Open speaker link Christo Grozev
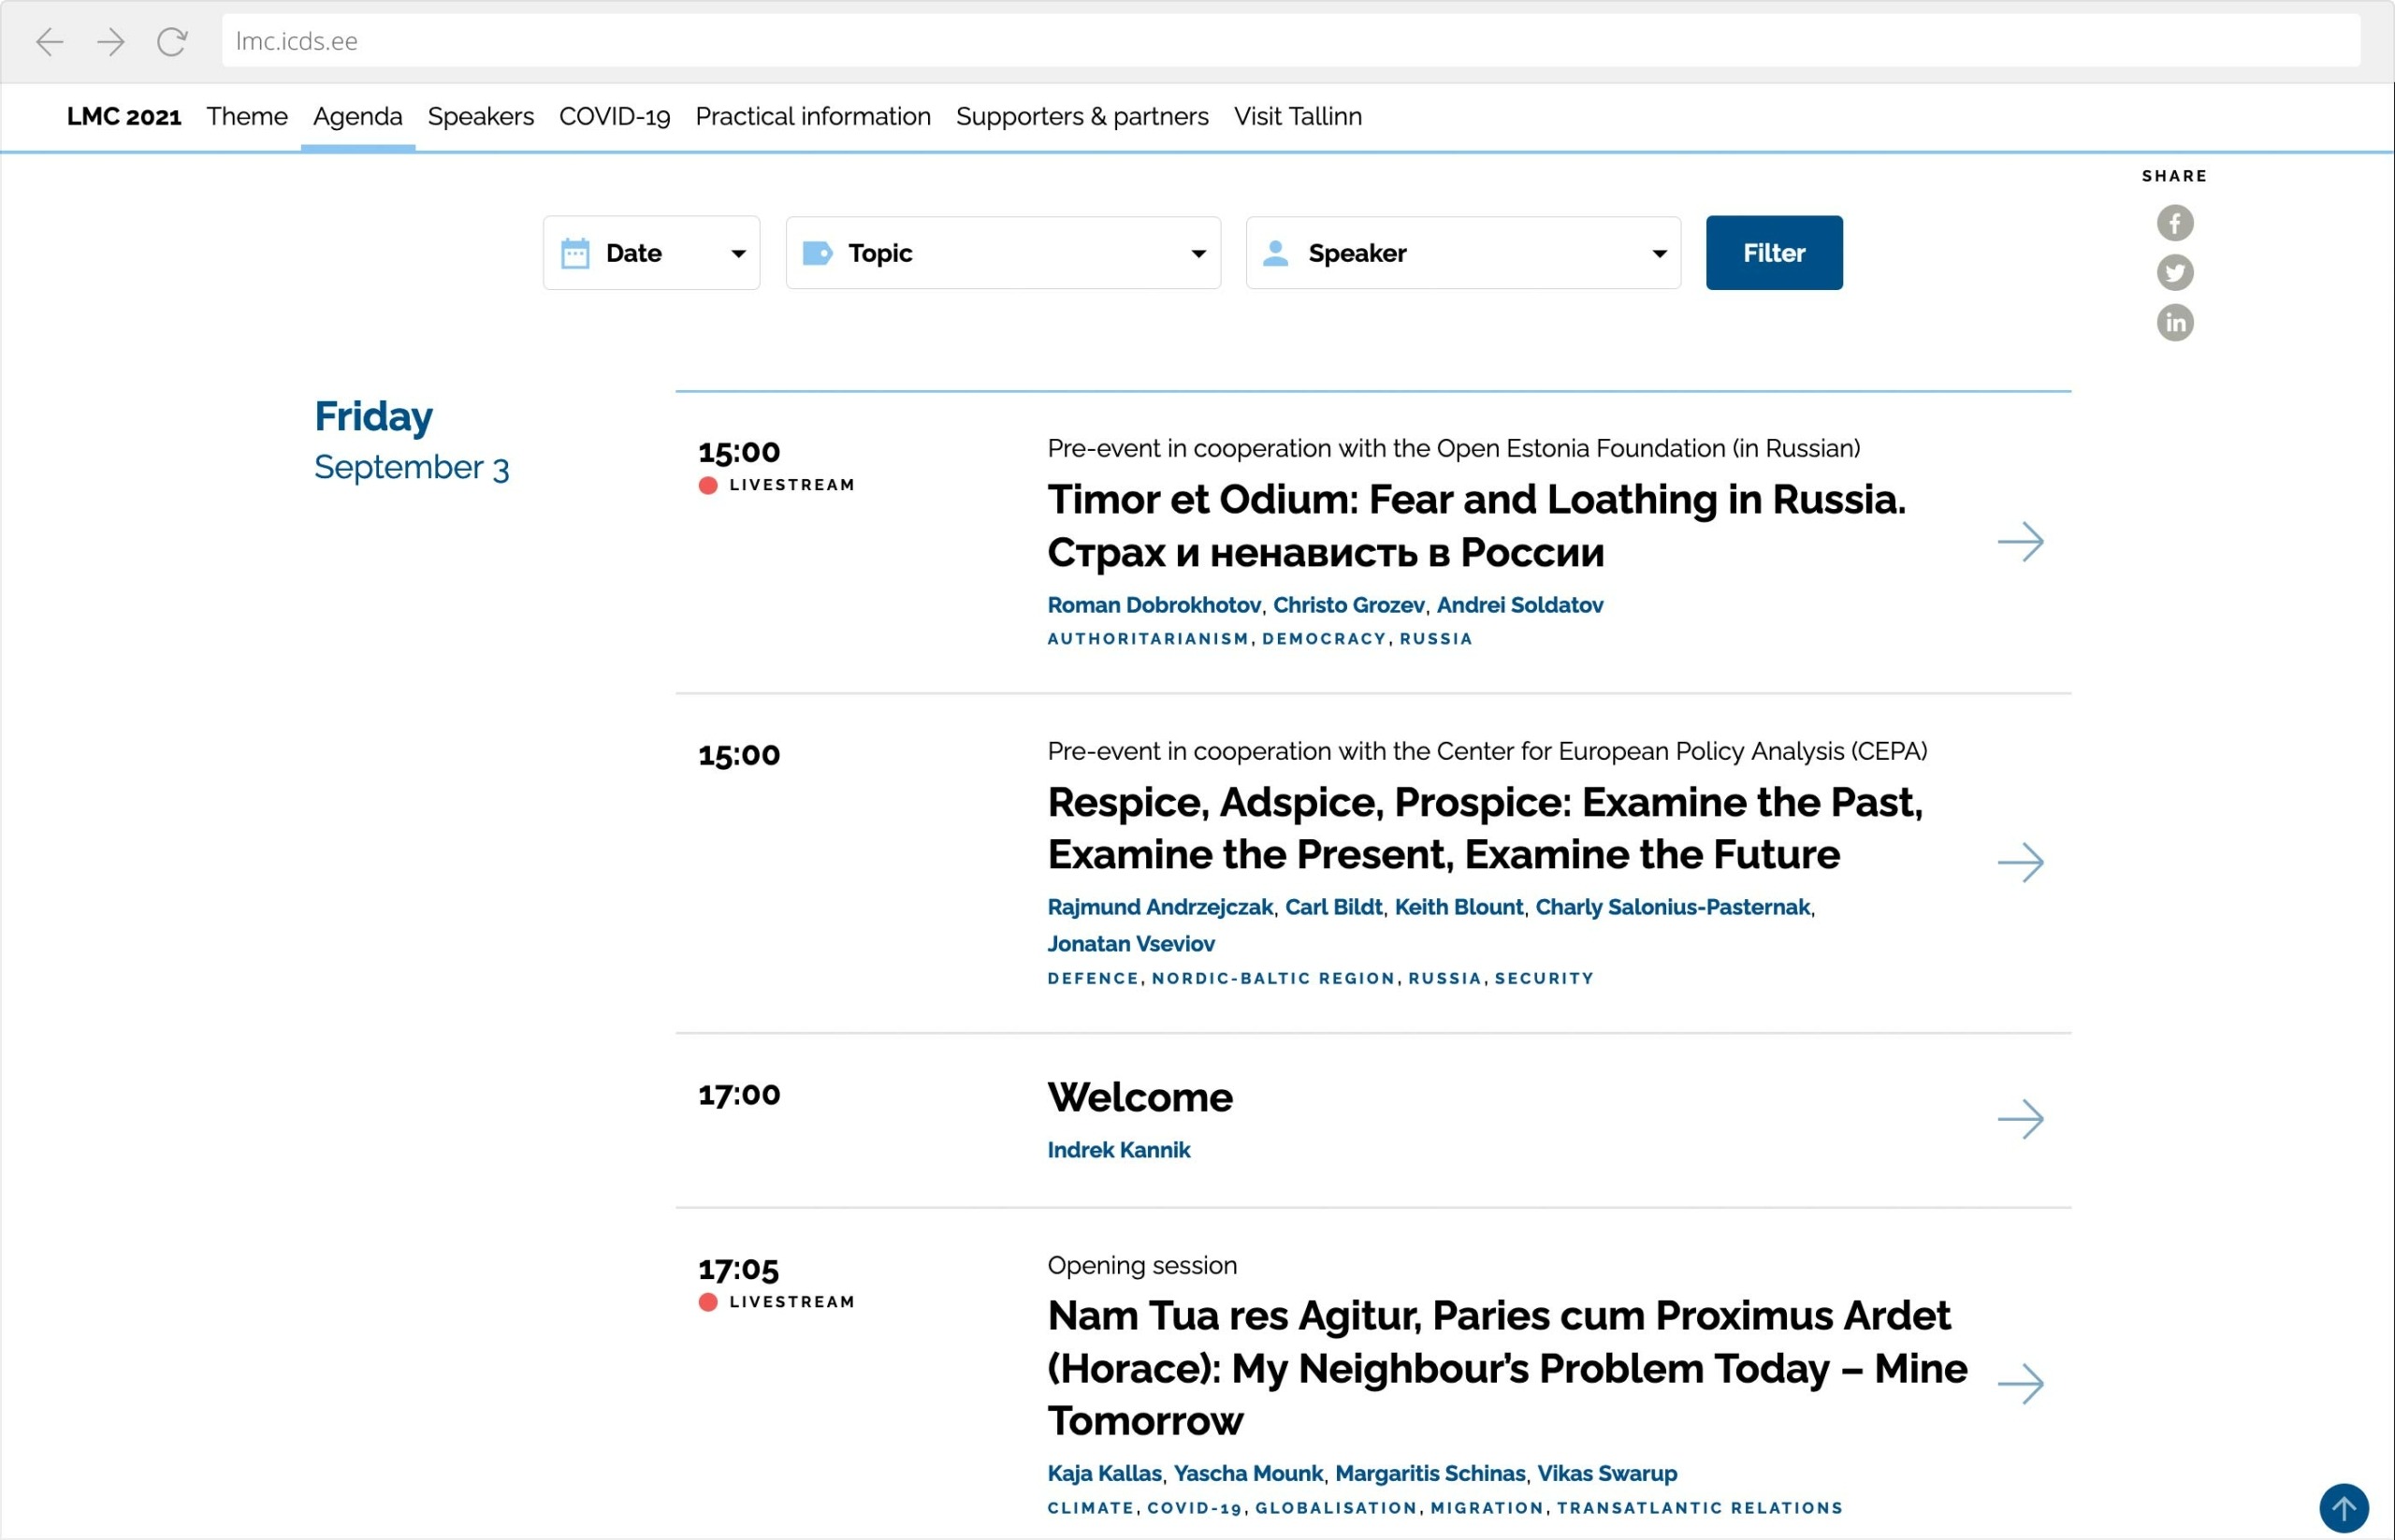Image resolution: width=2395 pixels, height=1540 pixels. 1348,605
